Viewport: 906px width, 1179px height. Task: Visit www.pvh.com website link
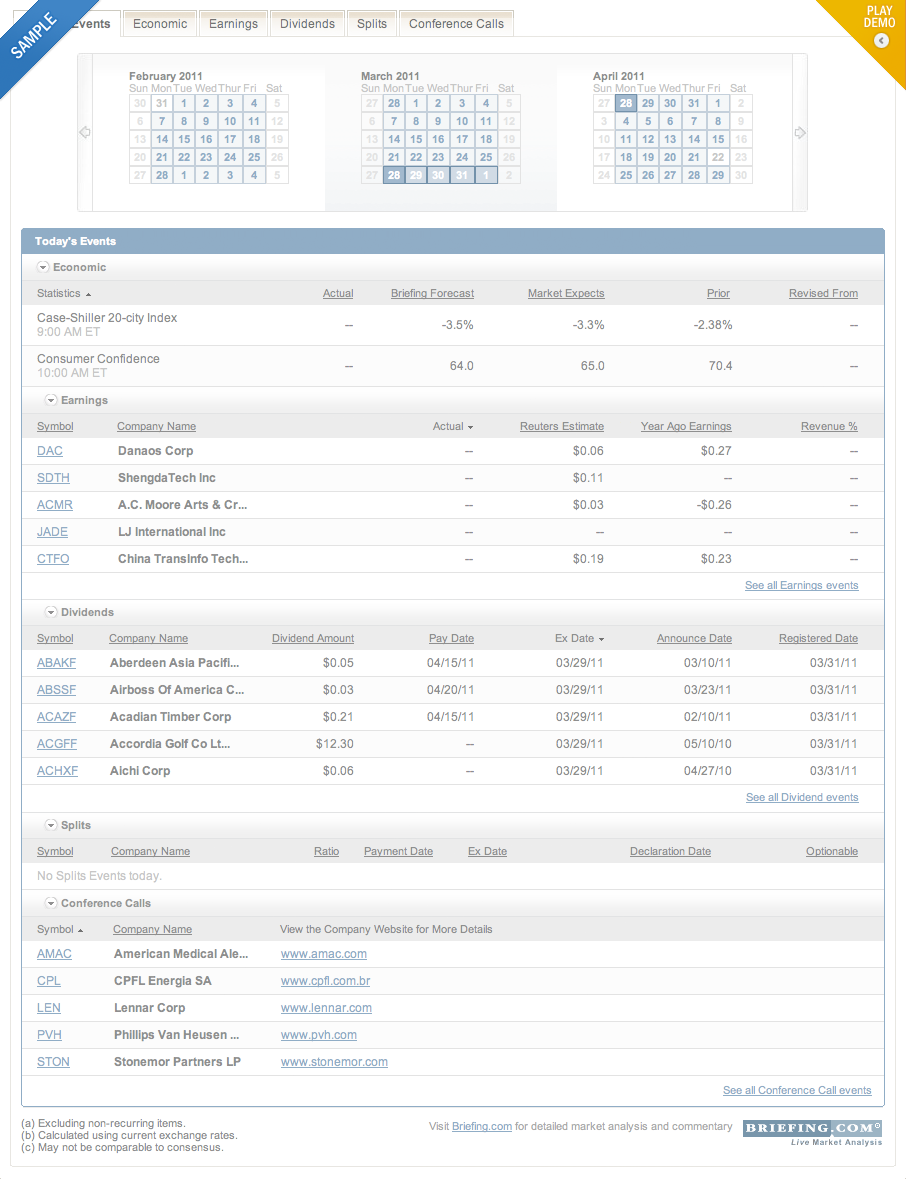coord(319,1035)
